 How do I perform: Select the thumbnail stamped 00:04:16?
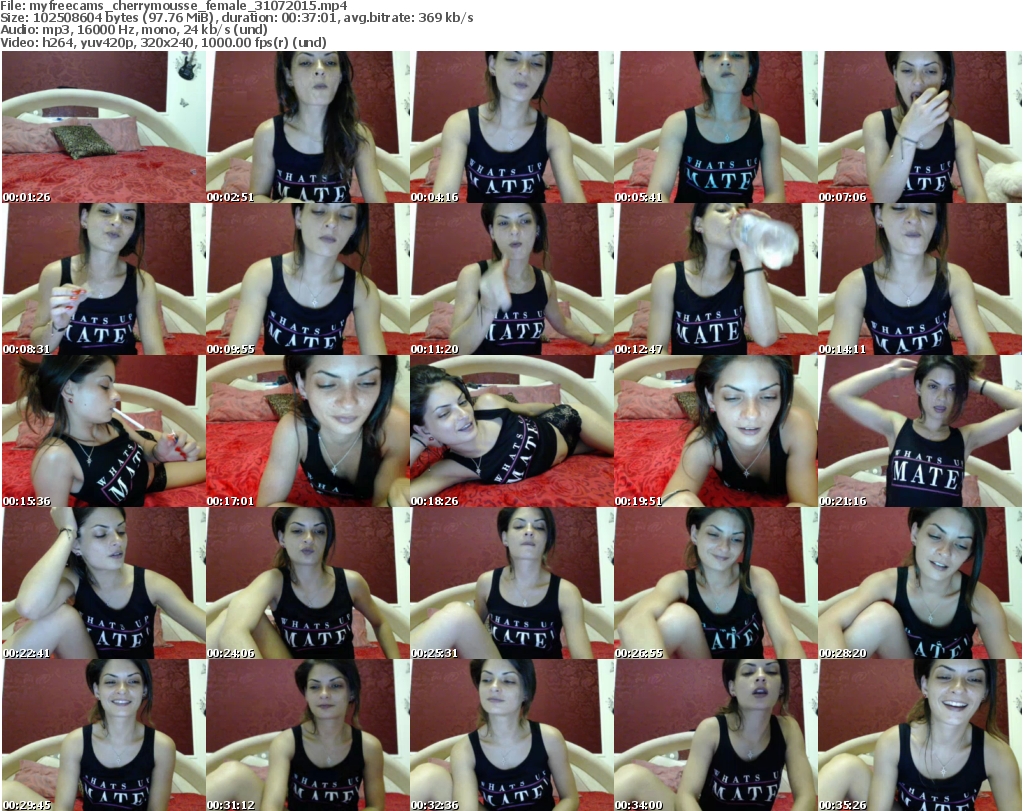coord(512,127)
